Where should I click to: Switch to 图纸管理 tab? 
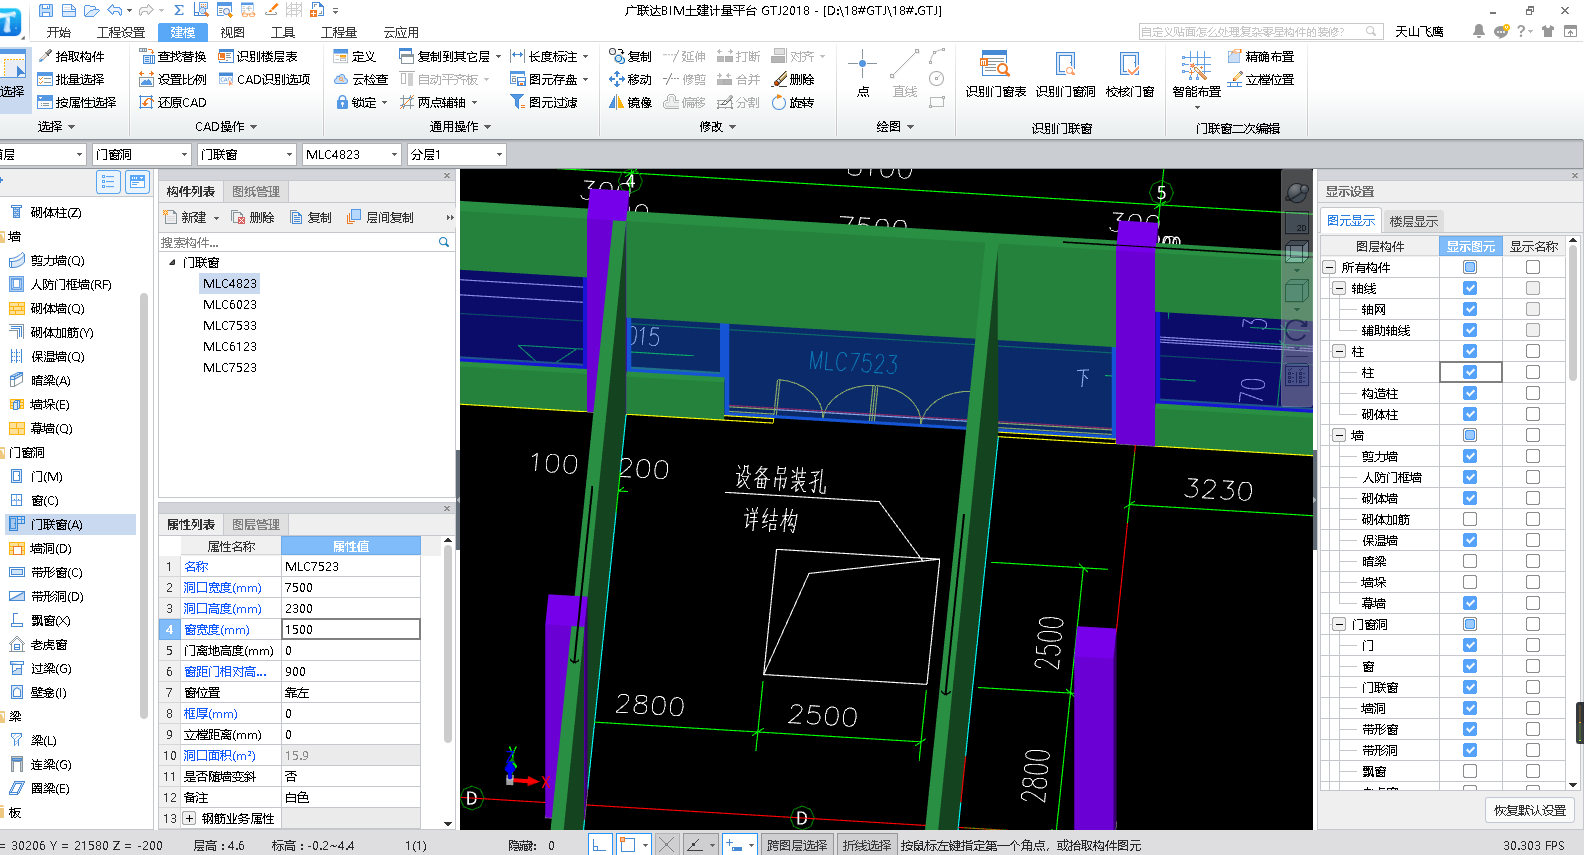click(256, 191)
